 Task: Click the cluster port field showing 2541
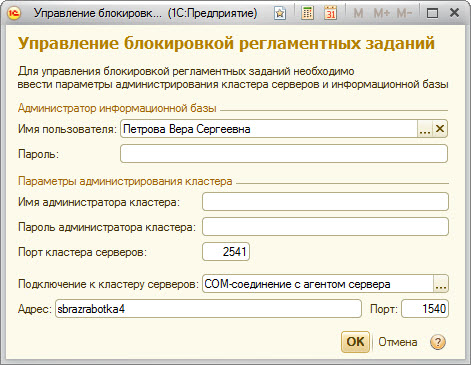pyautogui.click(x=226, y=251)
